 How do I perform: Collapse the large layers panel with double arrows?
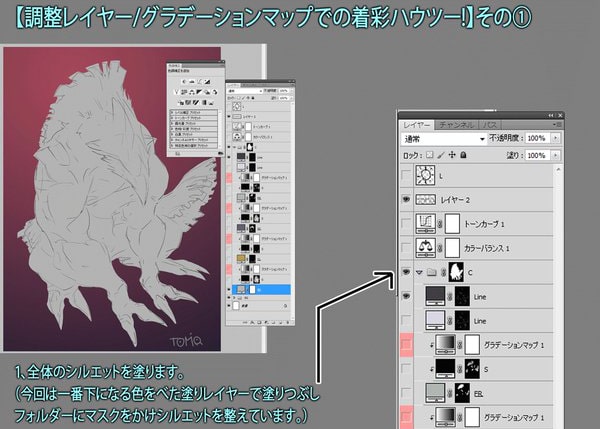[x=551, y=115]
